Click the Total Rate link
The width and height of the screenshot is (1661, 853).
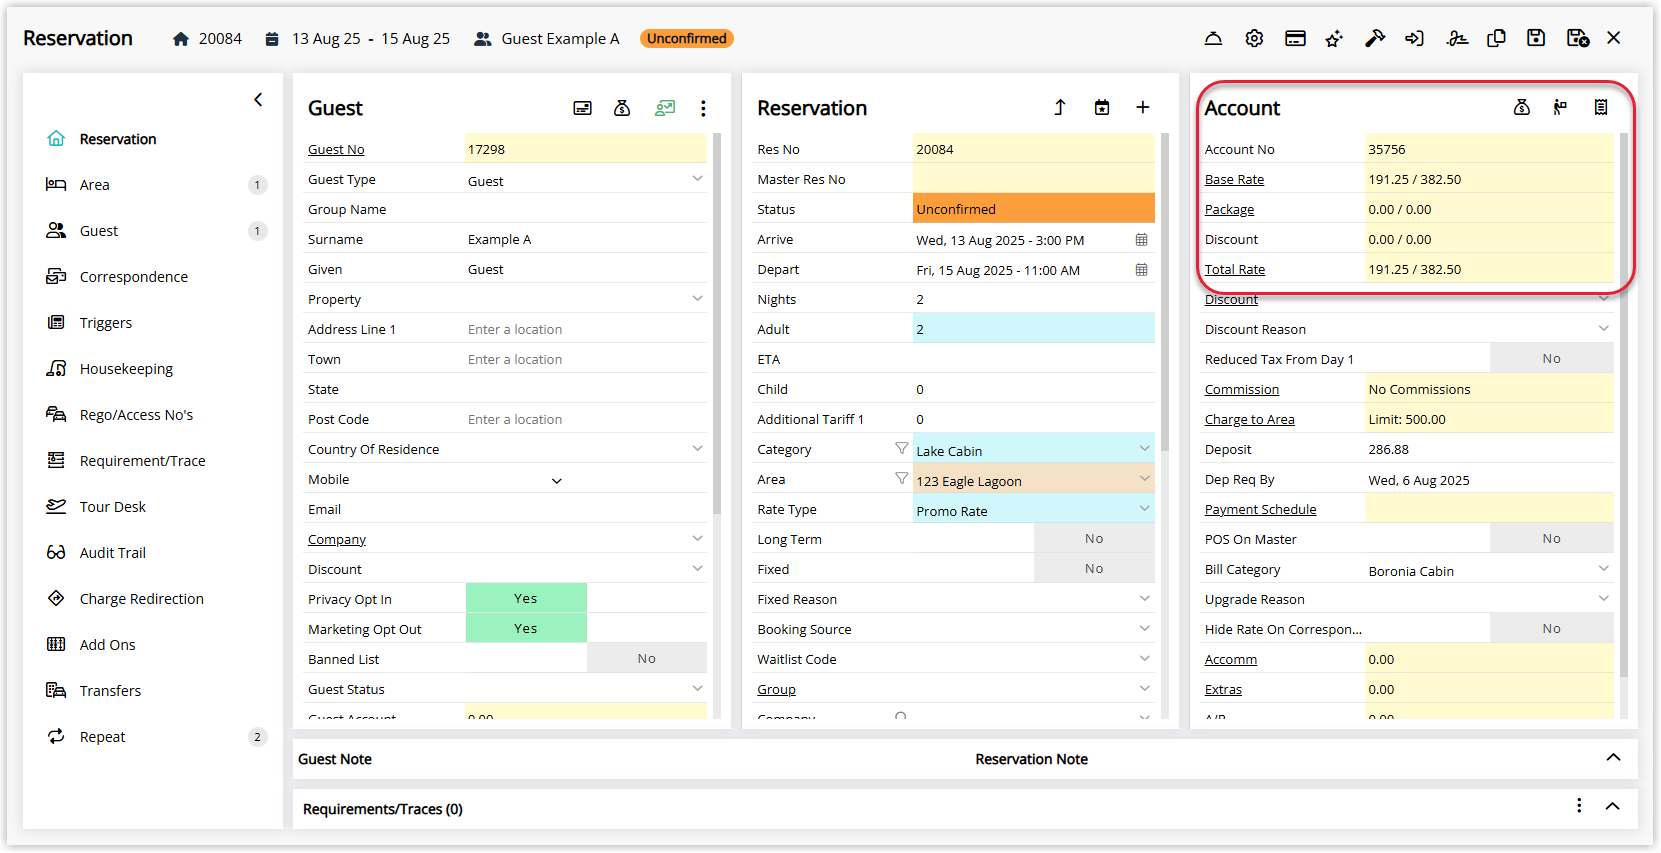tap(1235, 270)
